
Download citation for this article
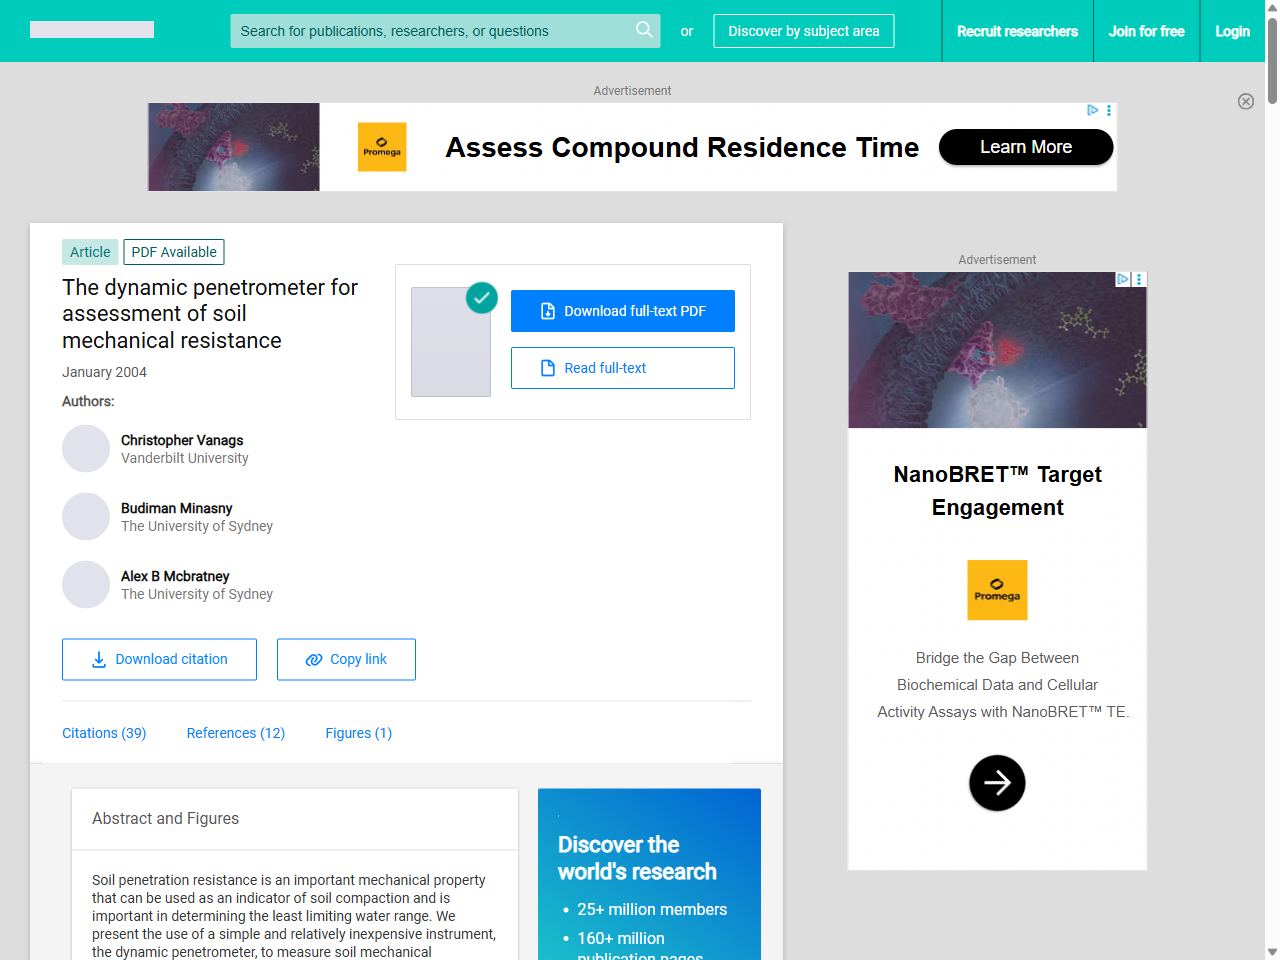pyautogui.click(x=159, y=660)
